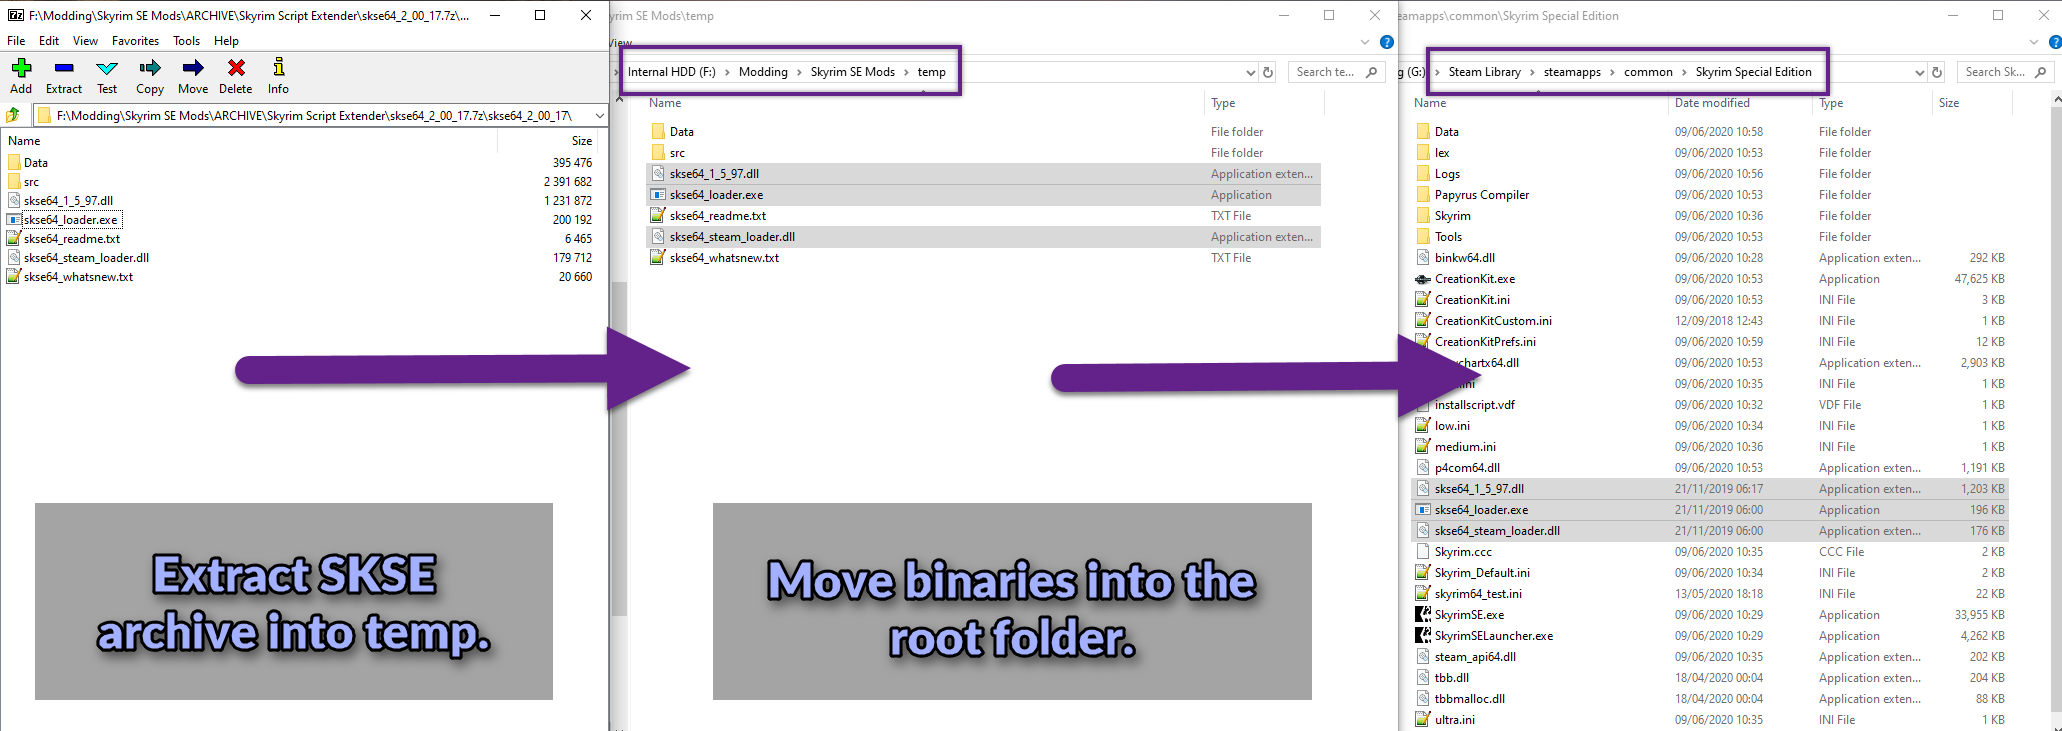Expand address history dropdown in temp window
This screenshot has width=2062, height=731.
[1250, 72]
